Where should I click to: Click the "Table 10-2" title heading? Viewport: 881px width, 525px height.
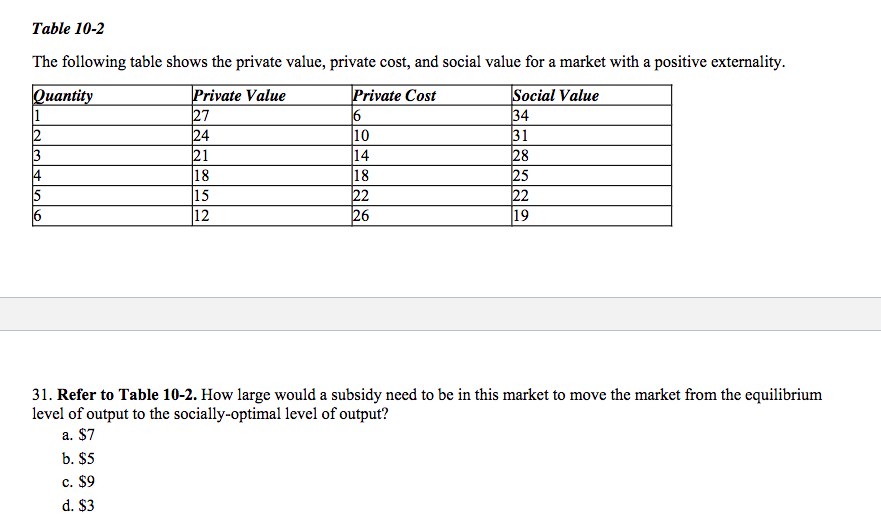tap(68, 28)
